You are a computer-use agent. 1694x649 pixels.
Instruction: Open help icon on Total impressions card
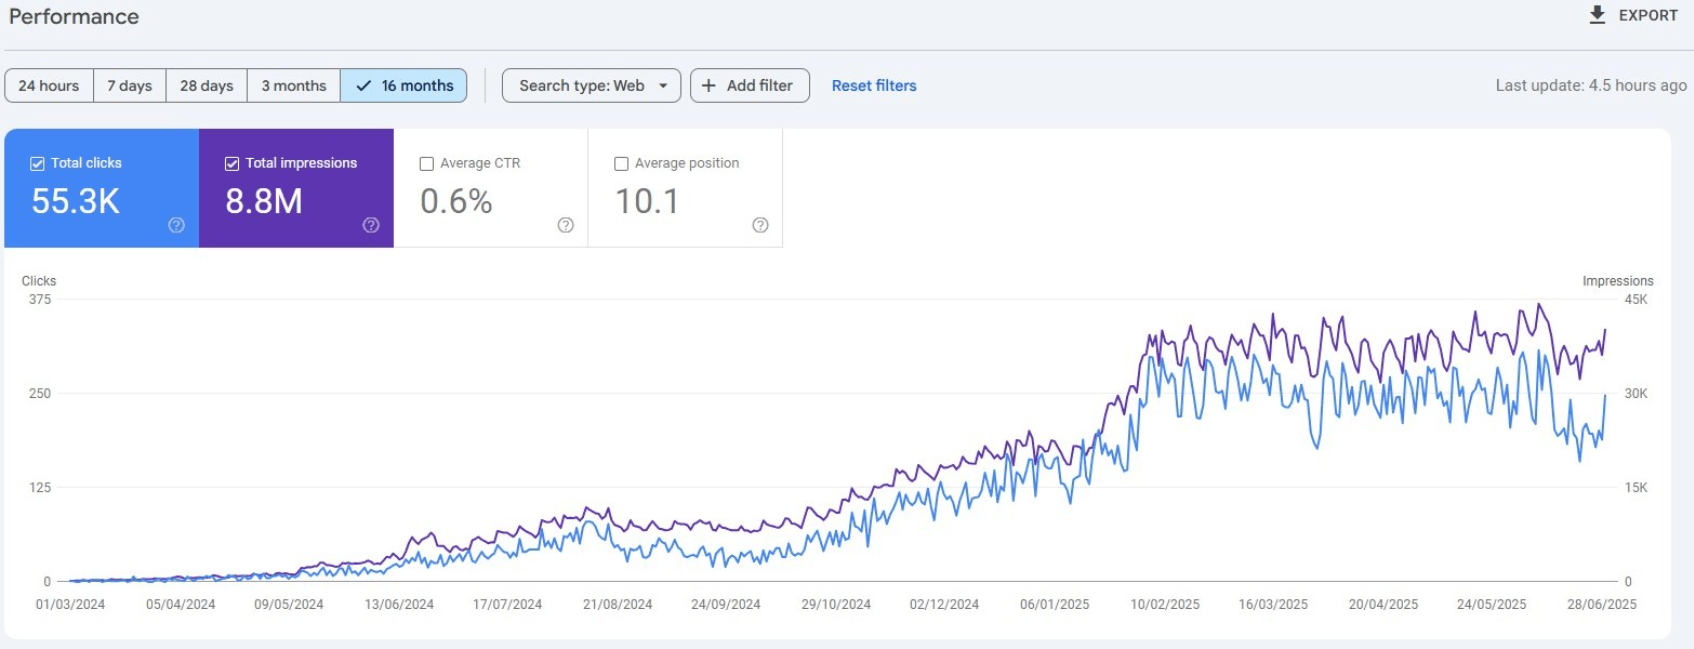click(371, 225)
